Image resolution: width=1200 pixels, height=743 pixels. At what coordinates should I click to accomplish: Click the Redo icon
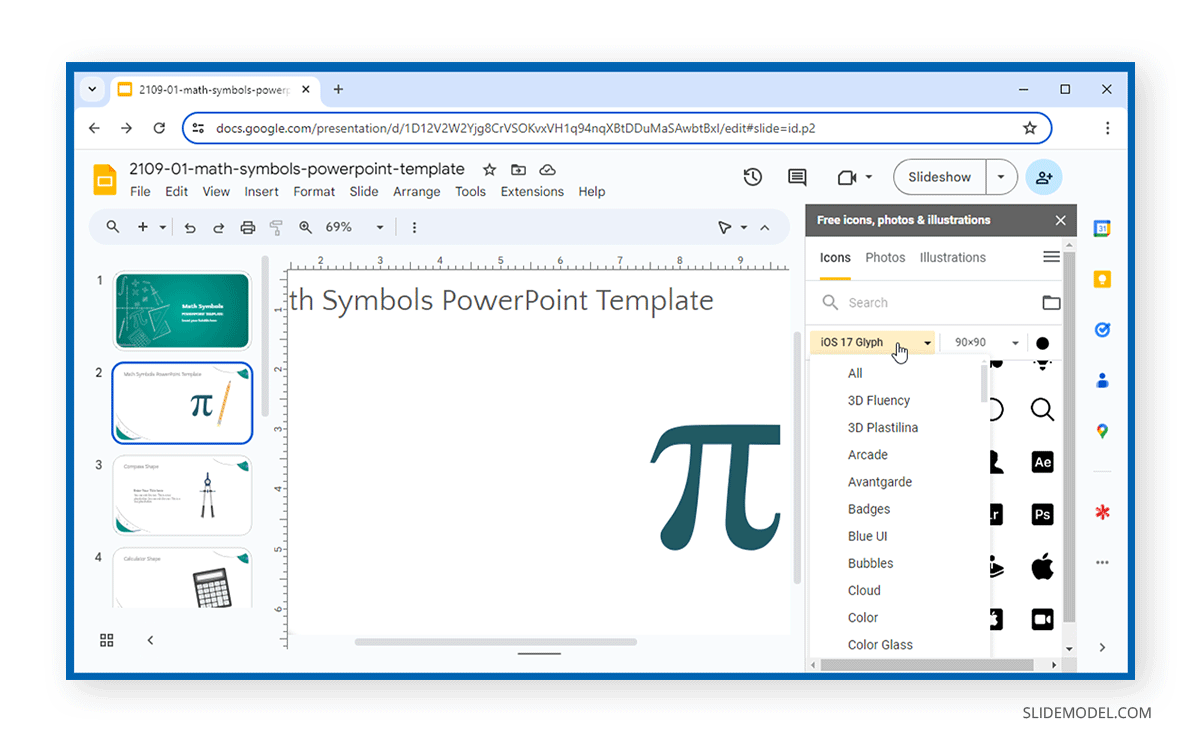coord(218,227)
